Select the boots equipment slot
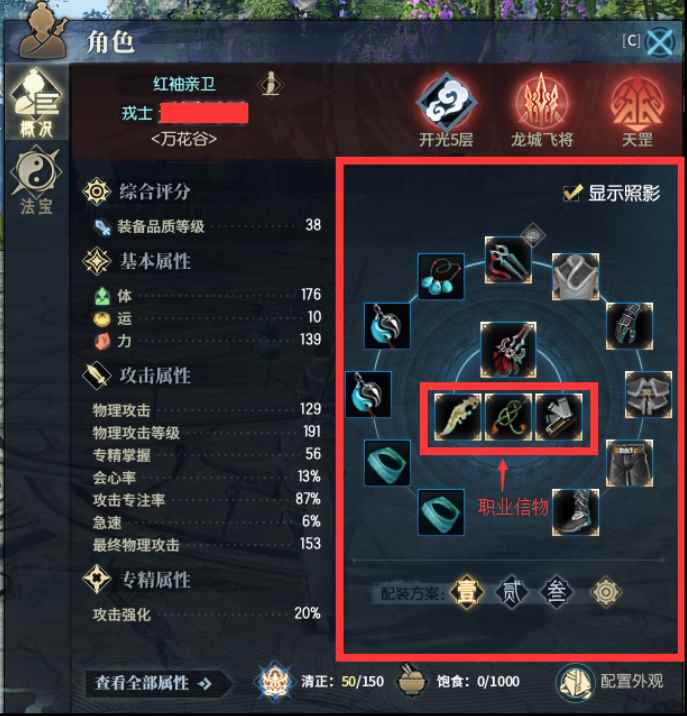This screenshot has width=687, height=716. pyautogui.click(x=576, y=512)
